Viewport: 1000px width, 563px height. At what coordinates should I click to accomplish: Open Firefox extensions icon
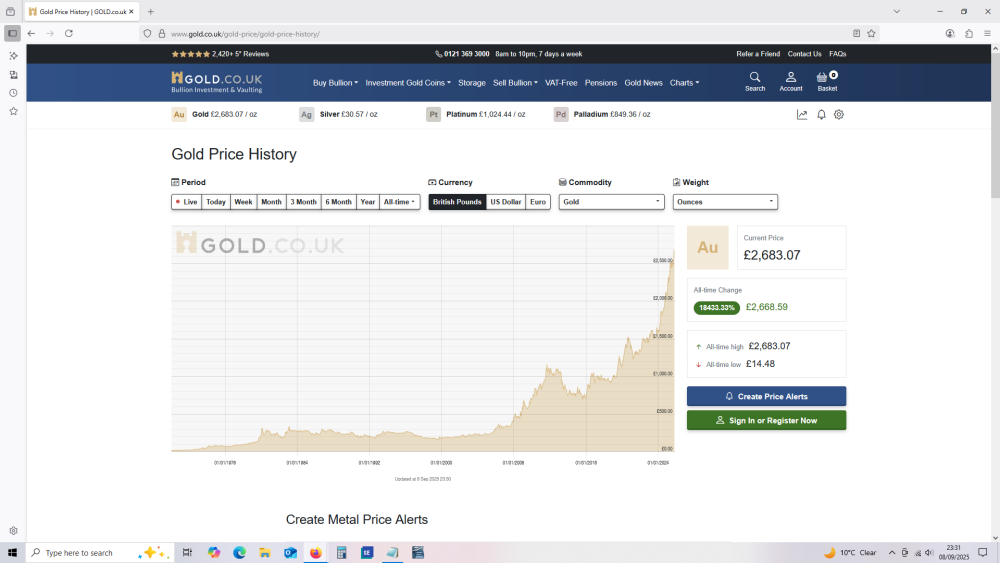tap(969, 33)
